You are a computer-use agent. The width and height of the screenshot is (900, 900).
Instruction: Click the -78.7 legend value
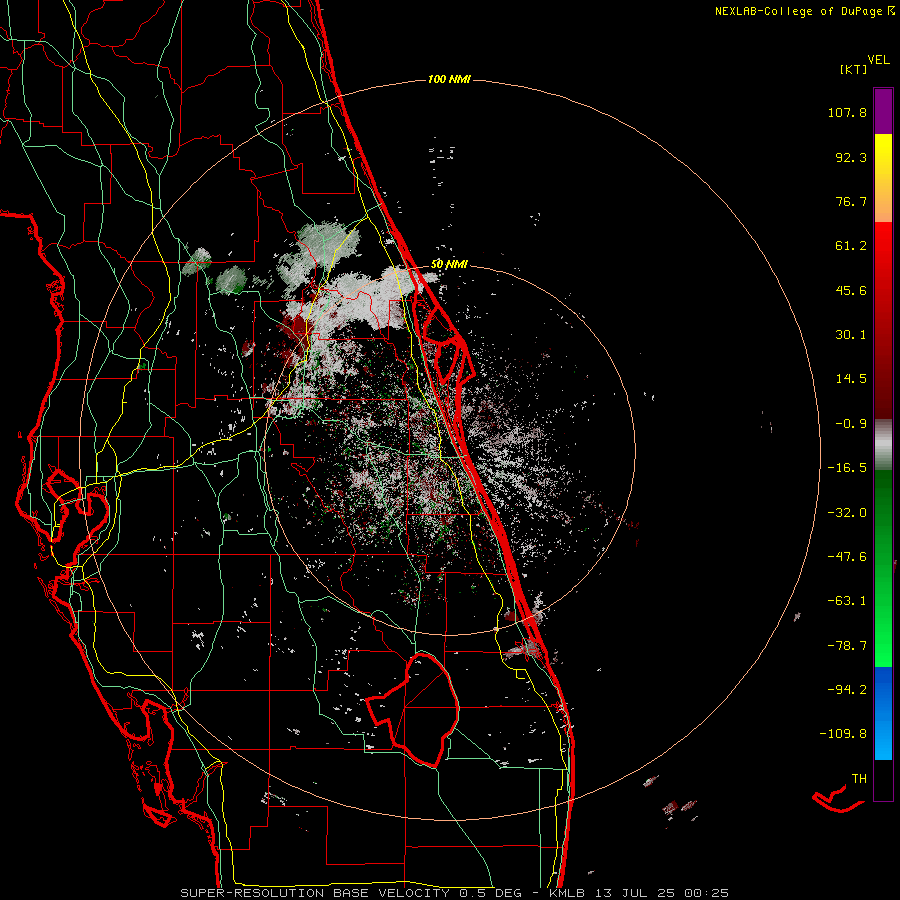click(847, 646)
